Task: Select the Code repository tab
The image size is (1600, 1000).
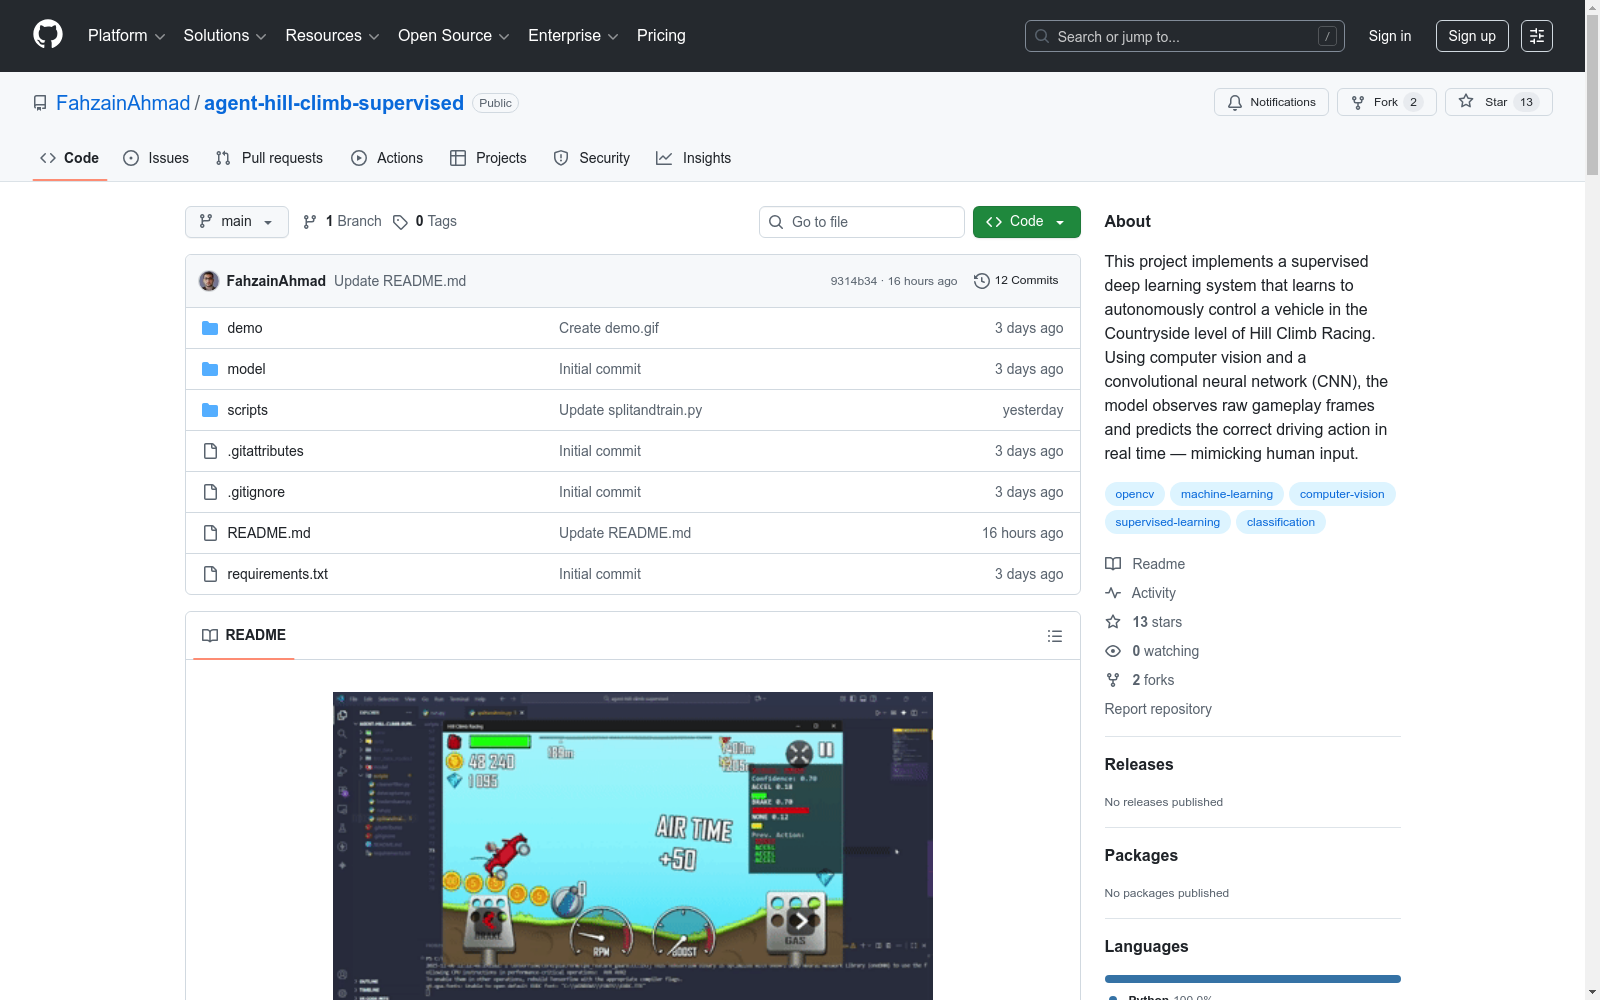Action: pos(70,158)
